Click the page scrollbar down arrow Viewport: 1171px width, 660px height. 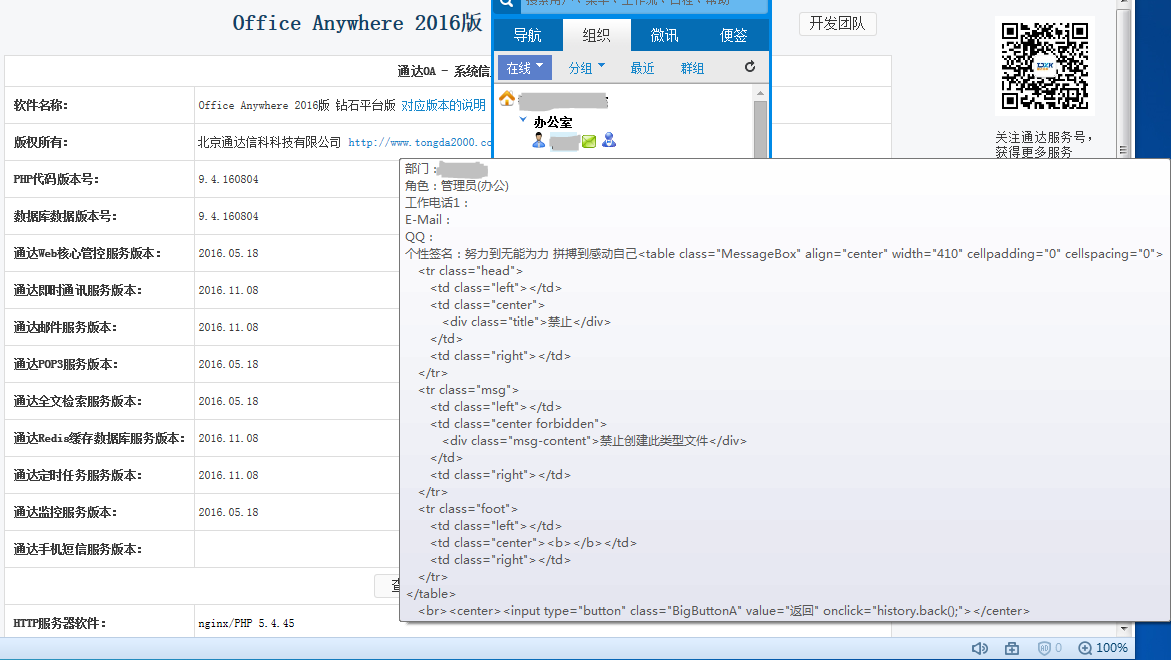tap(1124, 629)
